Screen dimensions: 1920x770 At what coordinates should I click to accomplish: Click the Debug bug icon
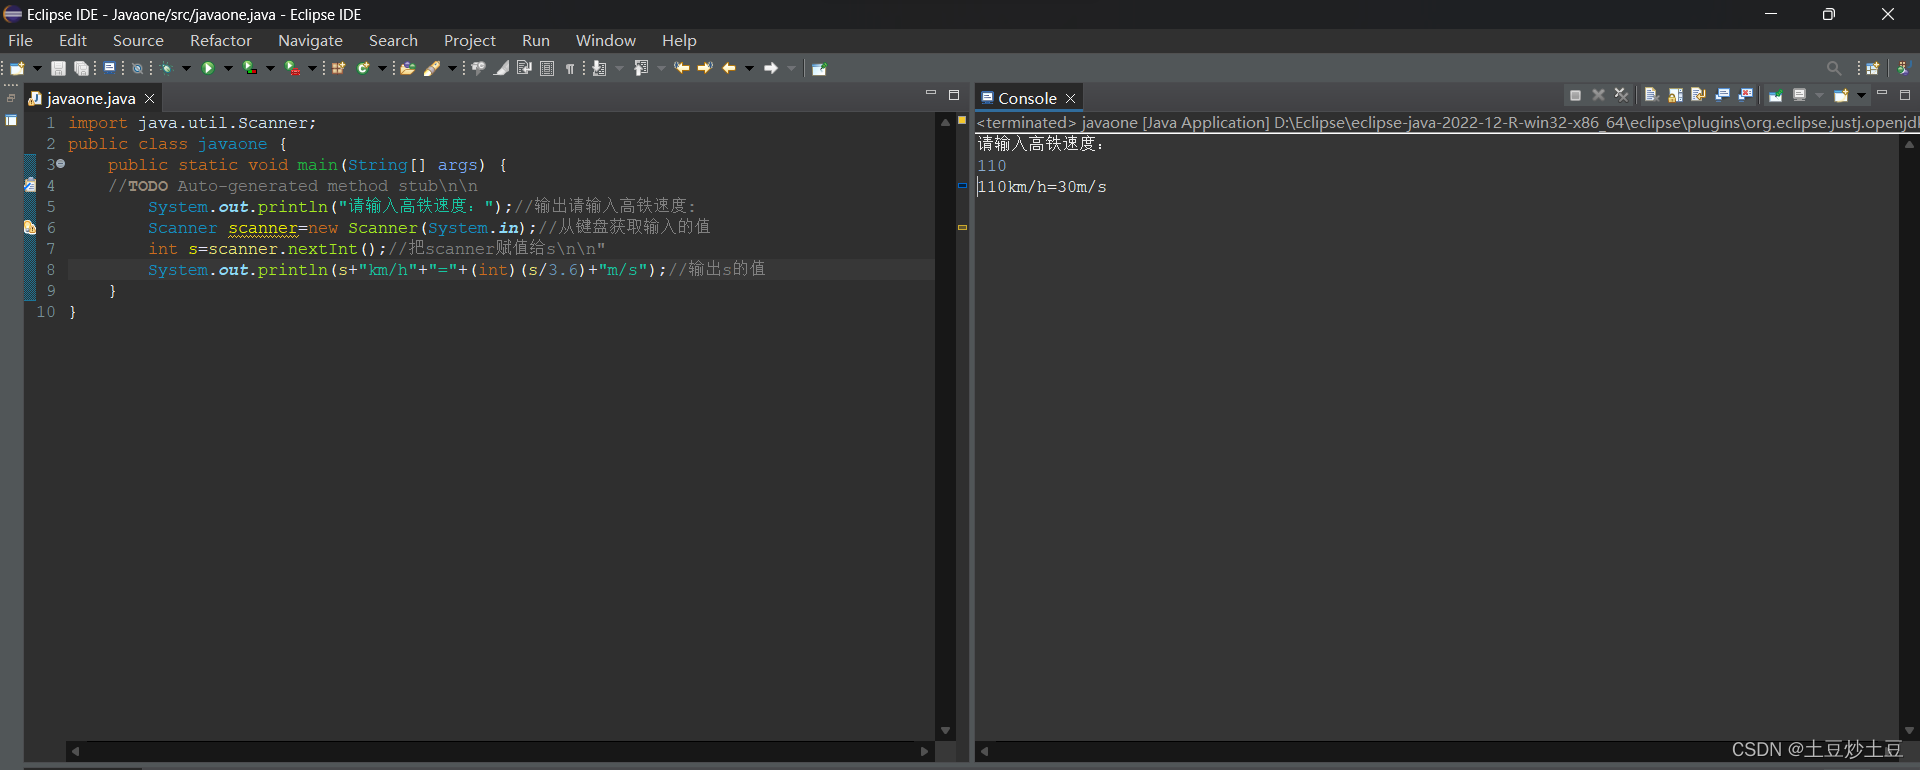[166, 68]
